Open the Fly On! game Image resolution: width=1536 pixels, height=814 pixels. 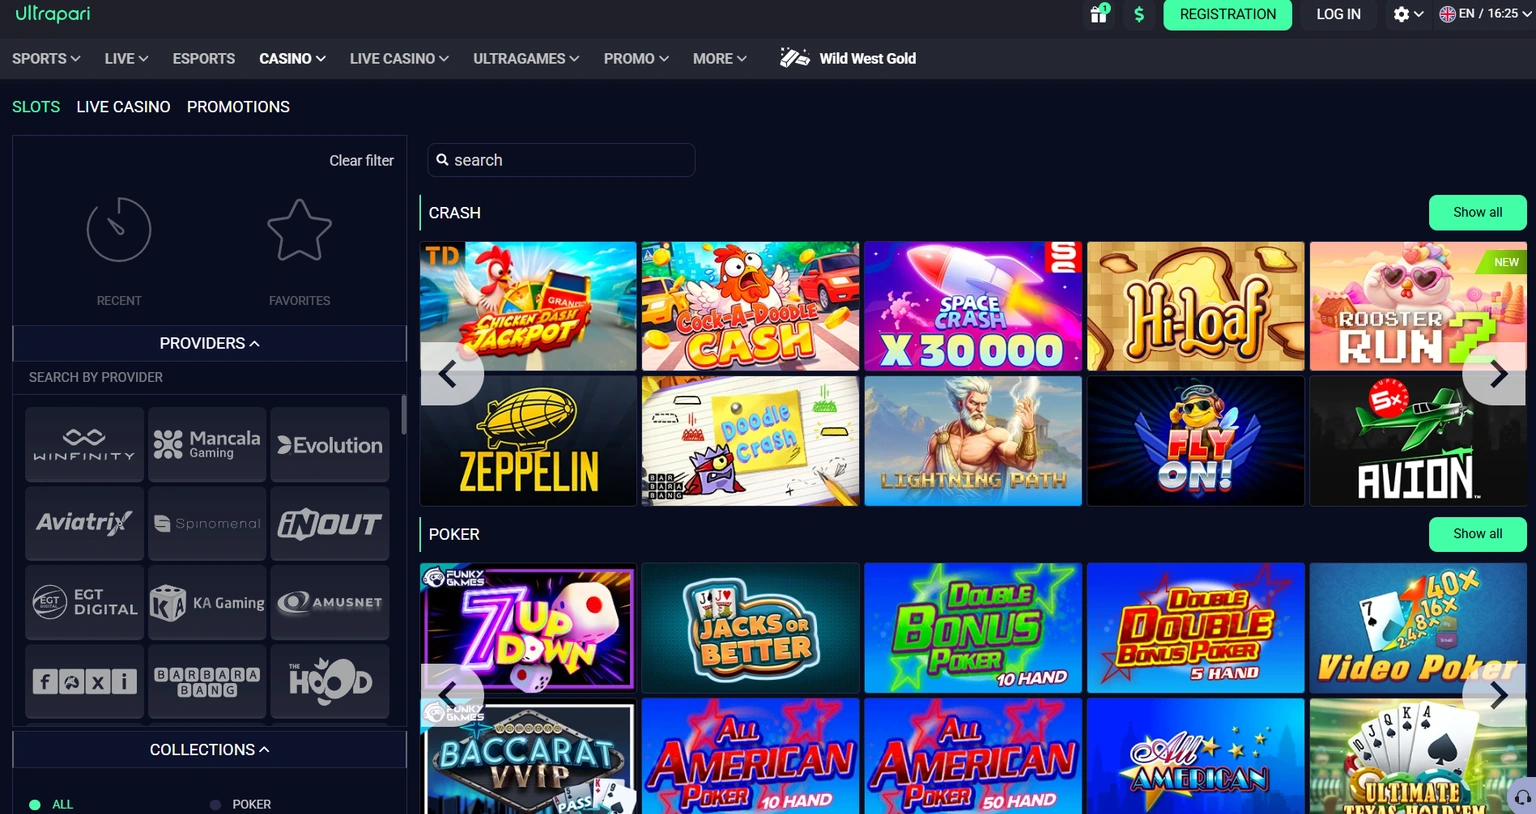pyautogui.click(x=1196, y=441)
